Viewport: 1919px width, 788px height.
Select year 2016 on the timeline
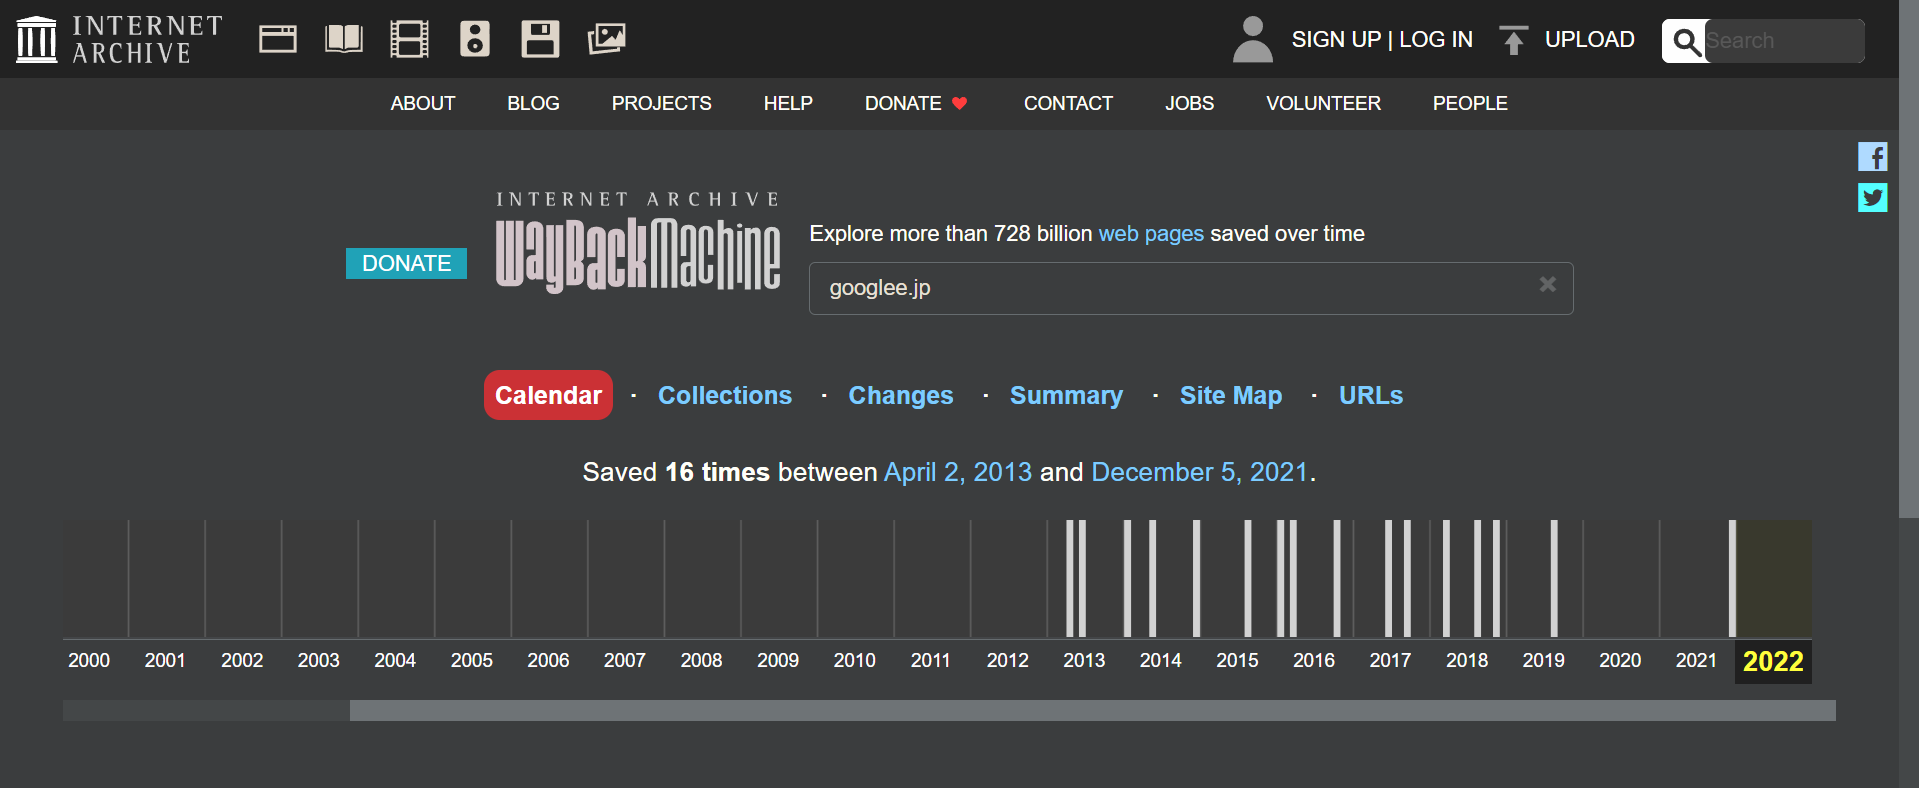1313,660
